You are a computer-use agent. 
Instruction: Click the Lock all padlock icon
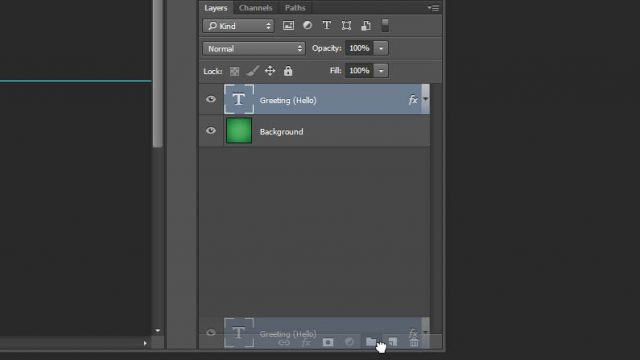[288, 71]
